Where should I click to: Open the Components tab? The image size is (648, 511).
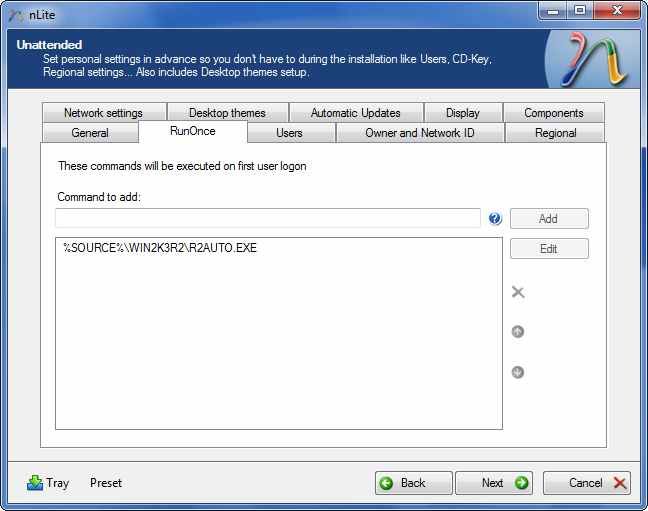[x=554, y=112]
